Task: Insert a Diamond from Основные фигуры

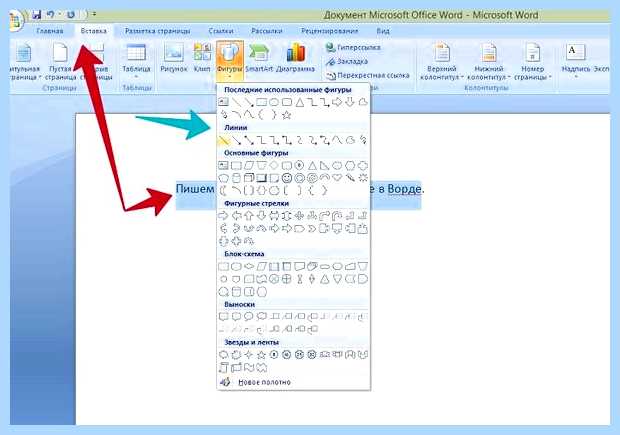Action: [x=274, y=165]
